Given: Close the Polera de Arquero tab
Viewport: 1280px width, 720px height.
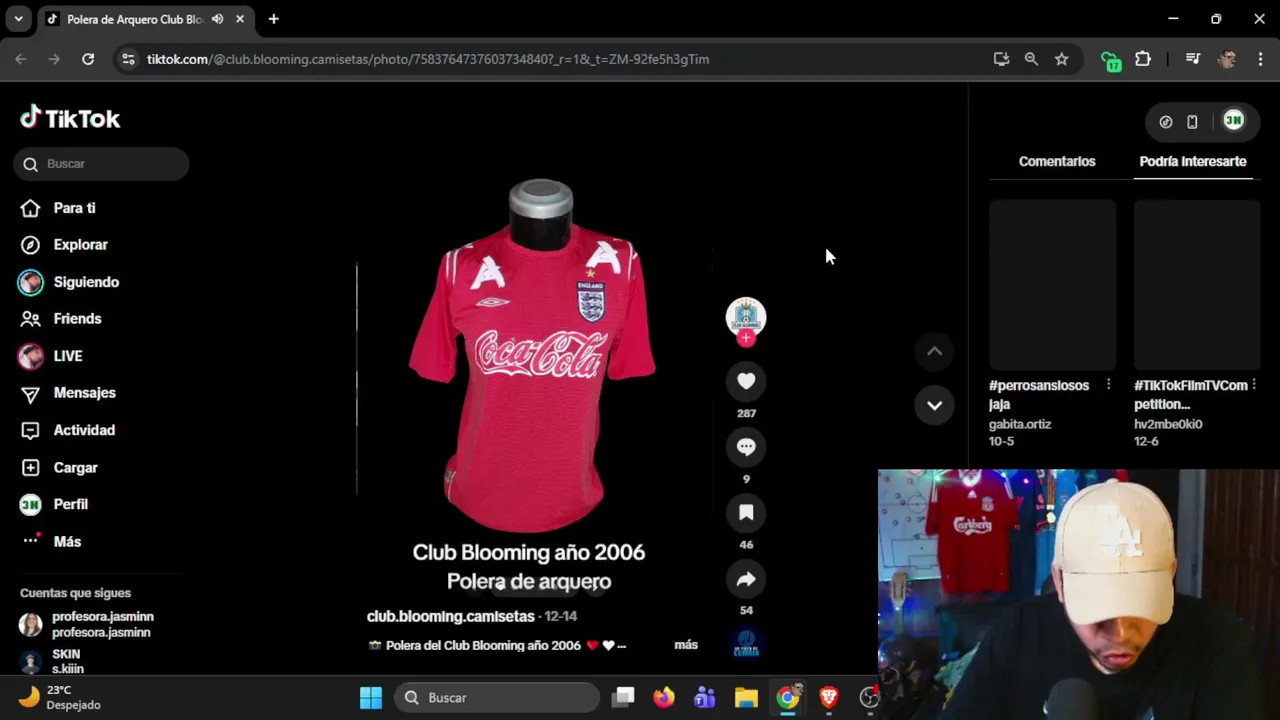Looking at the screenshot, I should [x=240, y=19].
